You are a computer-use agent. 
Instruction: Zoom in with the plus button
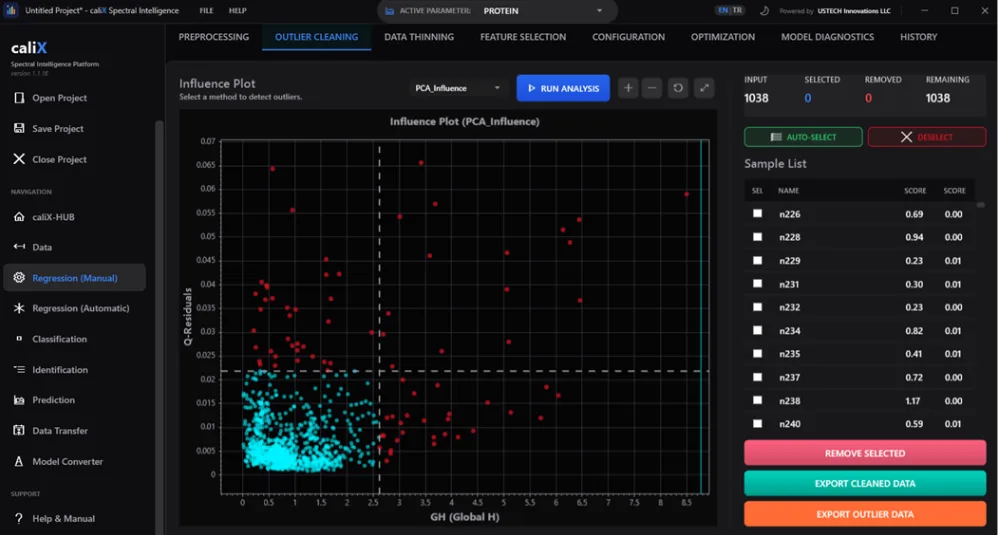pos(628,88)
